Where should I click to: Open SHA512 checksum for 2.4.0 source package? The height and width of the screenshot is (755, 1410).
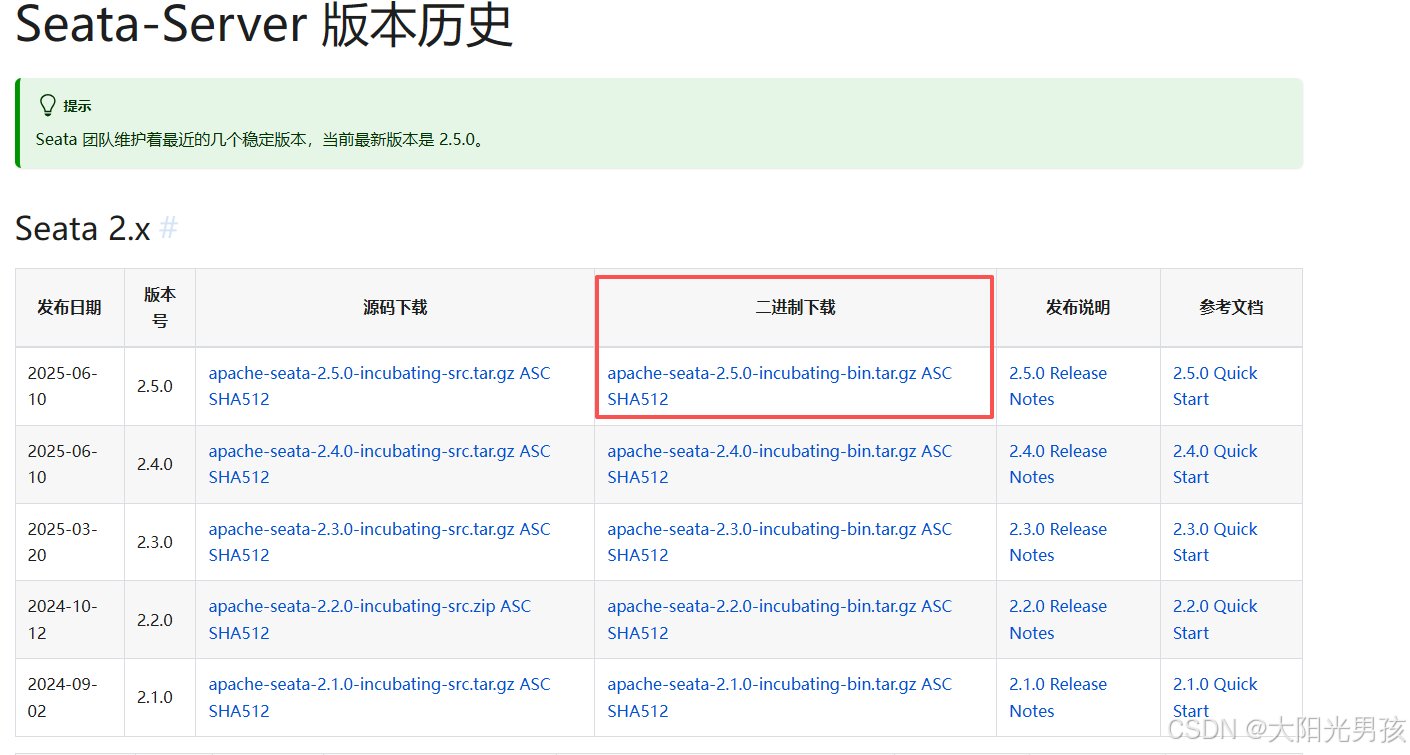[239, 477]
